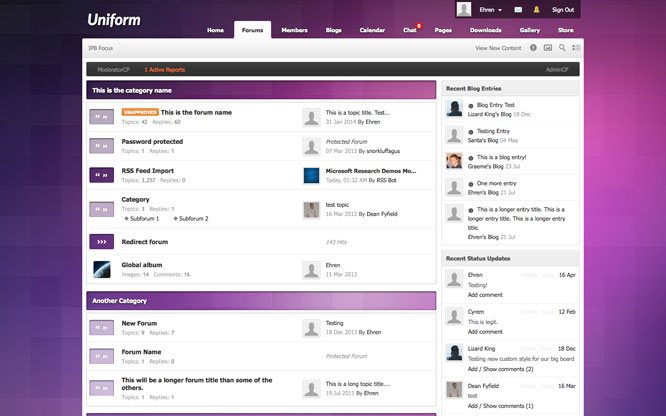Click the notifications bell icon
666x416 pixels.
coord(537,10)
